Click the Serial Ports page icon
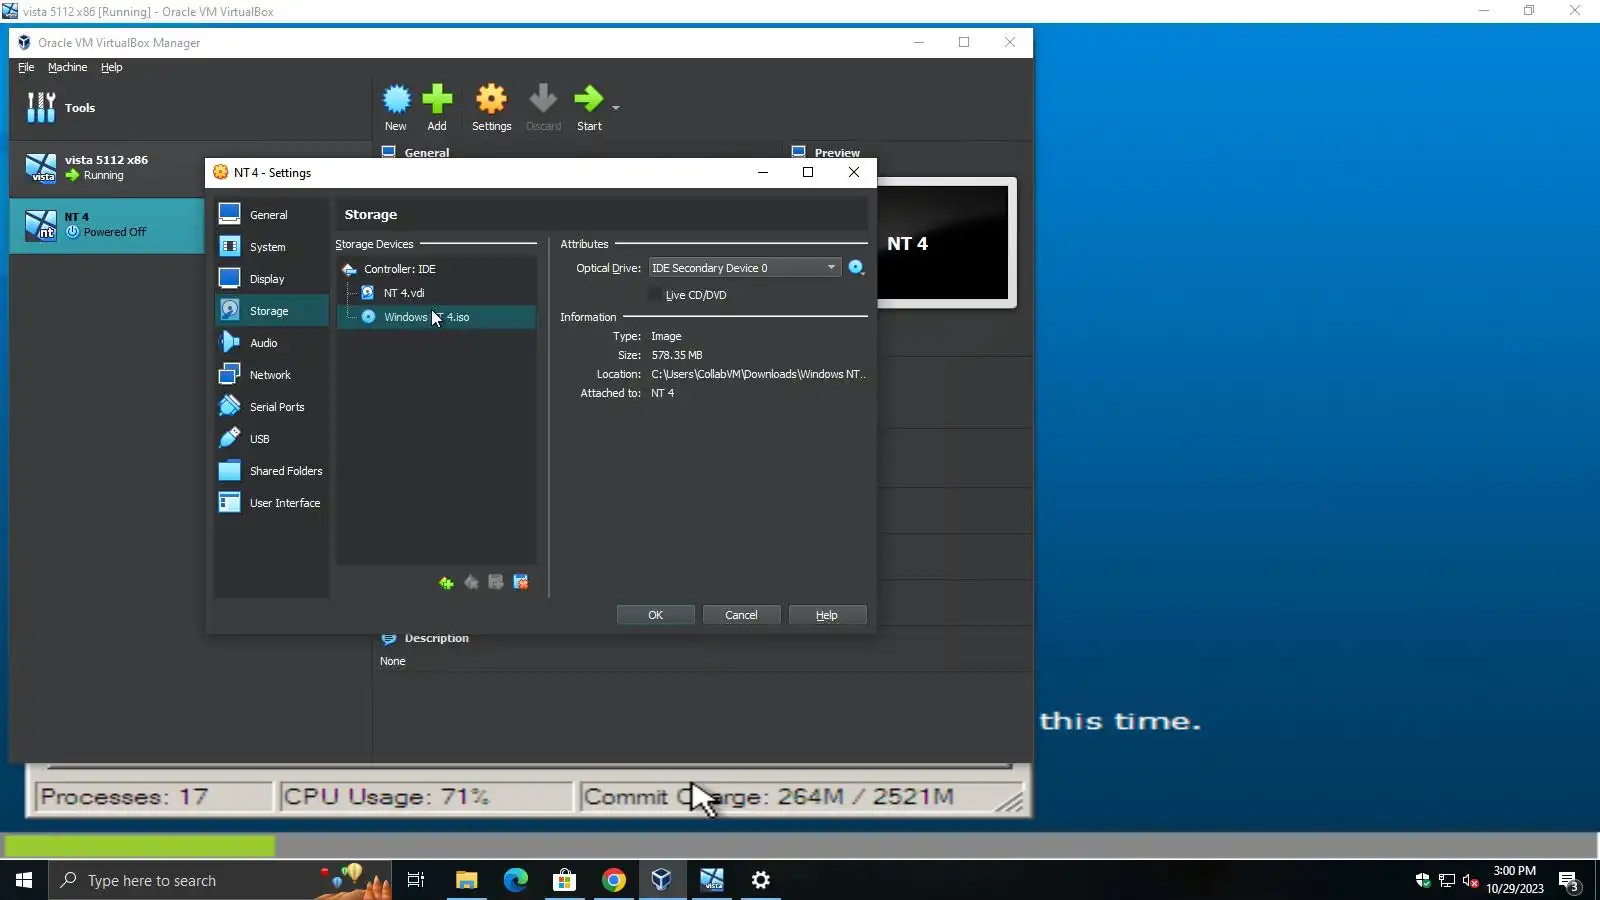 (229, 406)
